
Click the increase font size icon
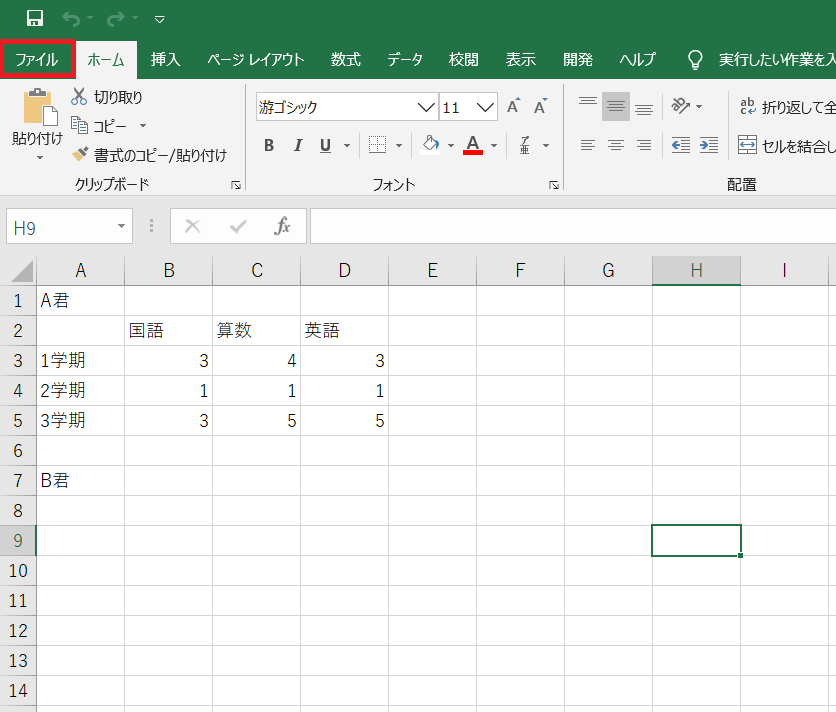click(513, 107)
